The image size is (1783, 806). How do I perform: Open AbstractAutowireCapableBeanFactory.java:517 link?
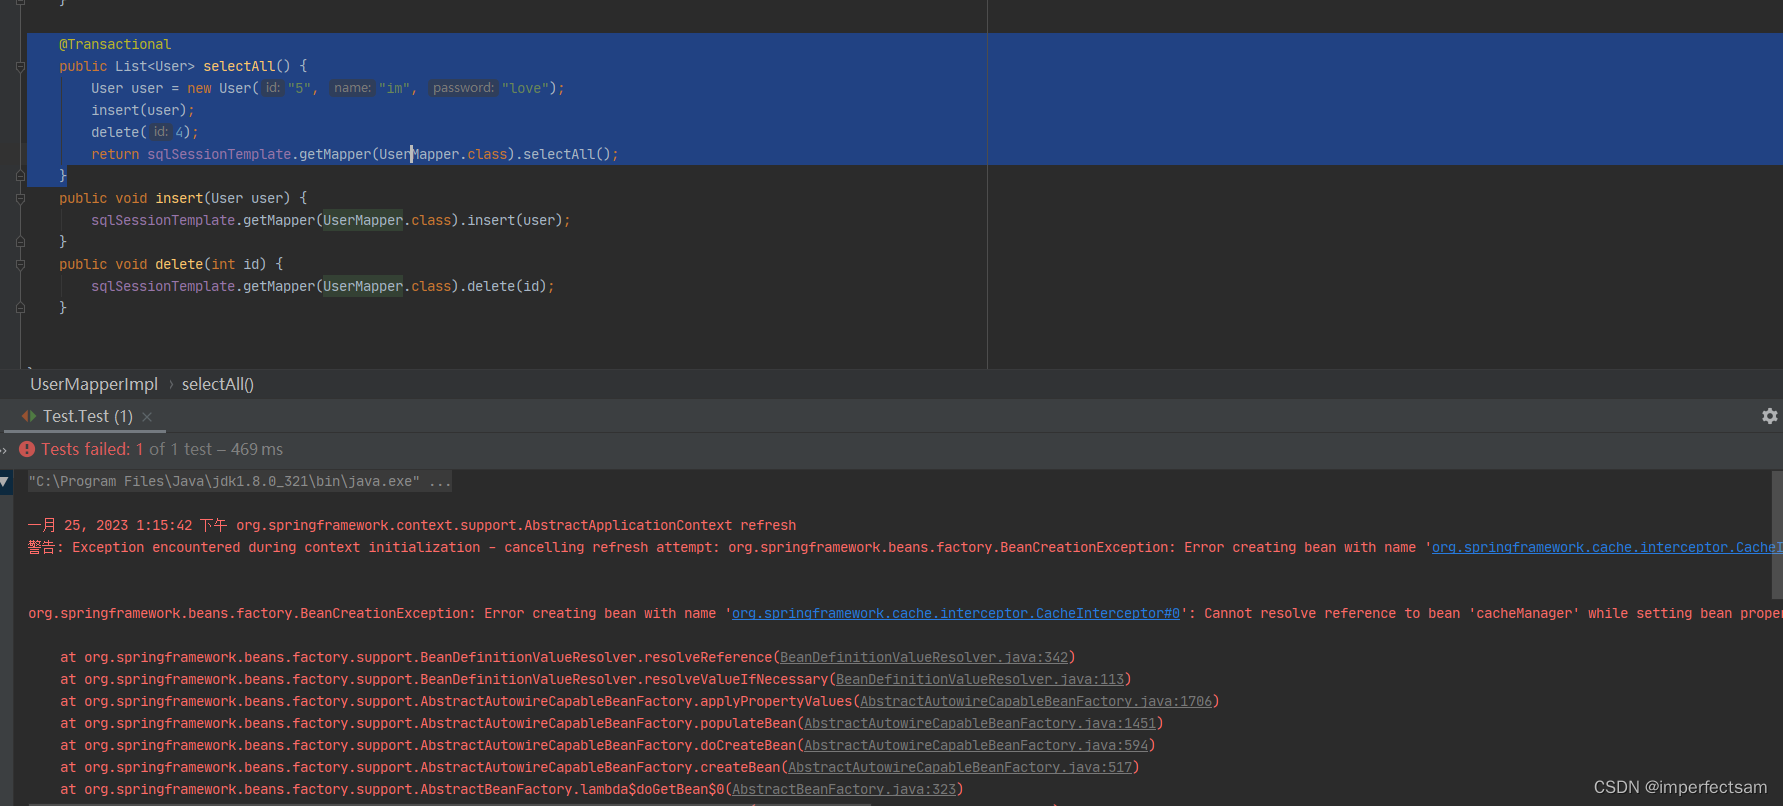click(x=960, y=767)
